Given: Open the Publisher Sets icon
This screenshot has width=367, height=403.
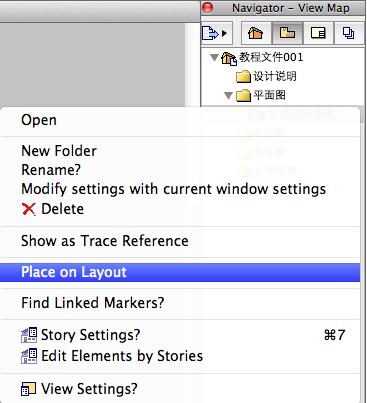Looking at the screenshot, I should (x=349, y=33).
